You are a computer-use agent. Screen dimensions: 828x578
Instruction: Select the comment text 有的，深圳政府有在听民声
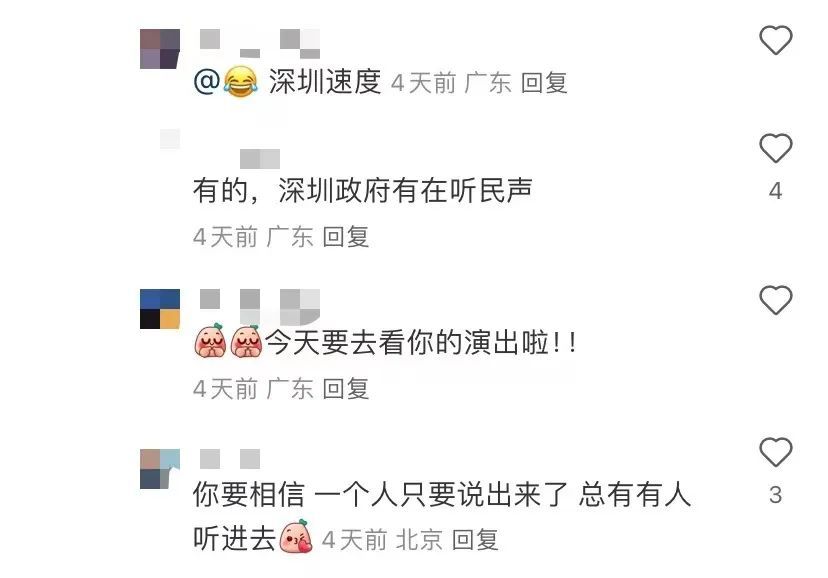point(362,191)
